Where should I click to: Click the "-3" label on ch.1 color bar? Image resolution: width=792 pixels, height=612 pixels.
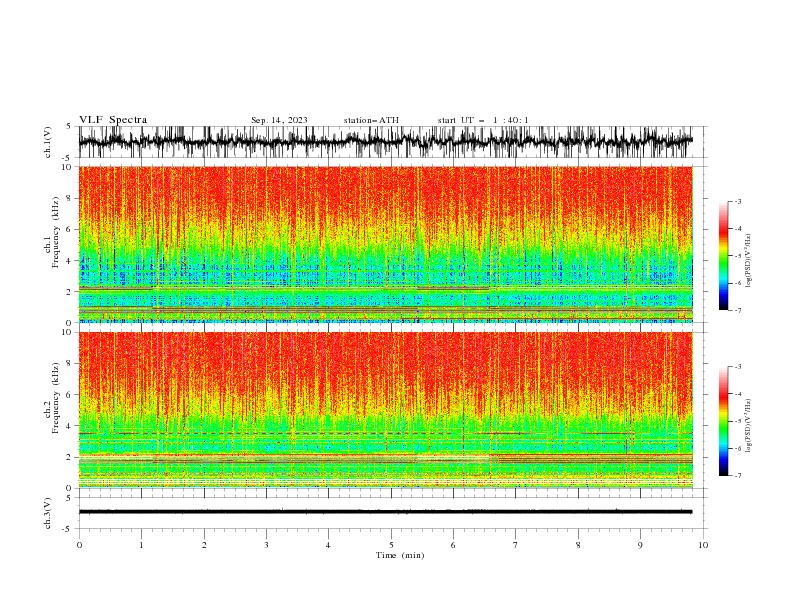coord(737,201)
